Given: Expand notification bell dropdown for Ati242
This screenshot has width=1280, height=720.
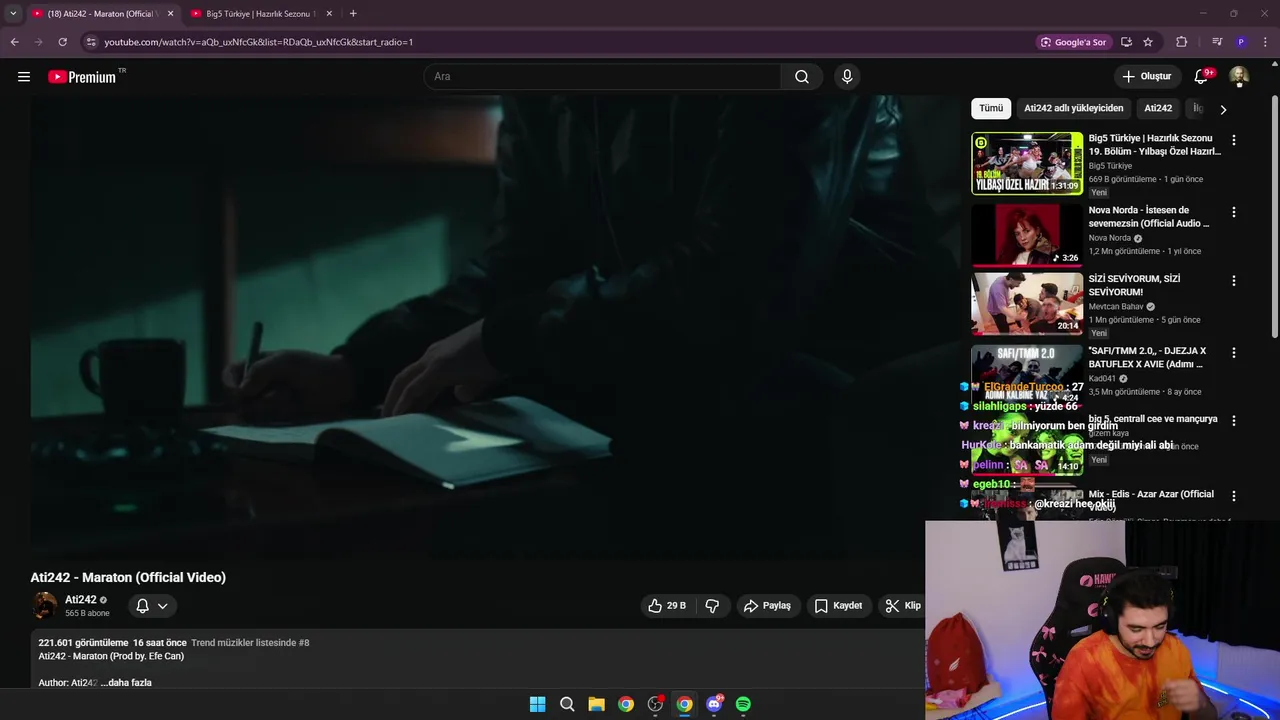Looking at the screenshot, I should coord(152,606).
